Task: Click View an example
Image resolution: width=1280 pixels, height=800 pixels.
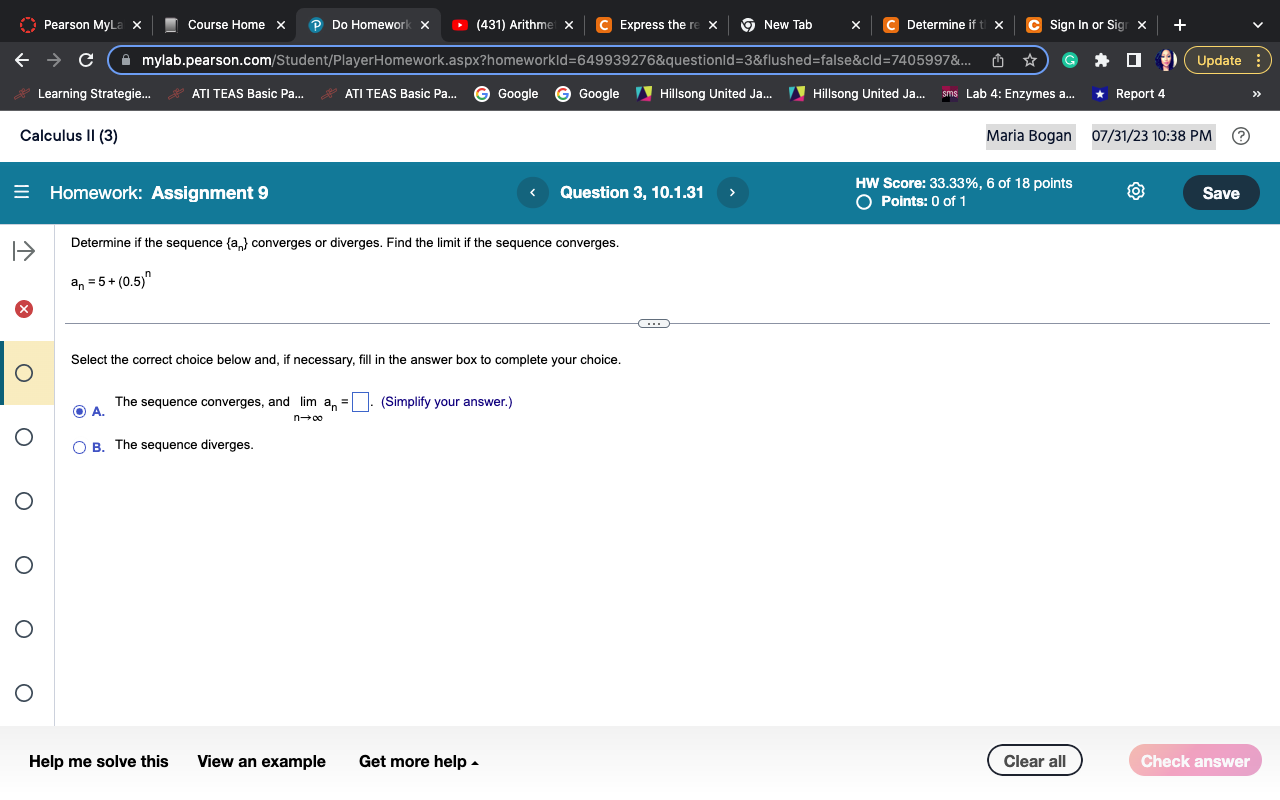Action: [262, 762]
